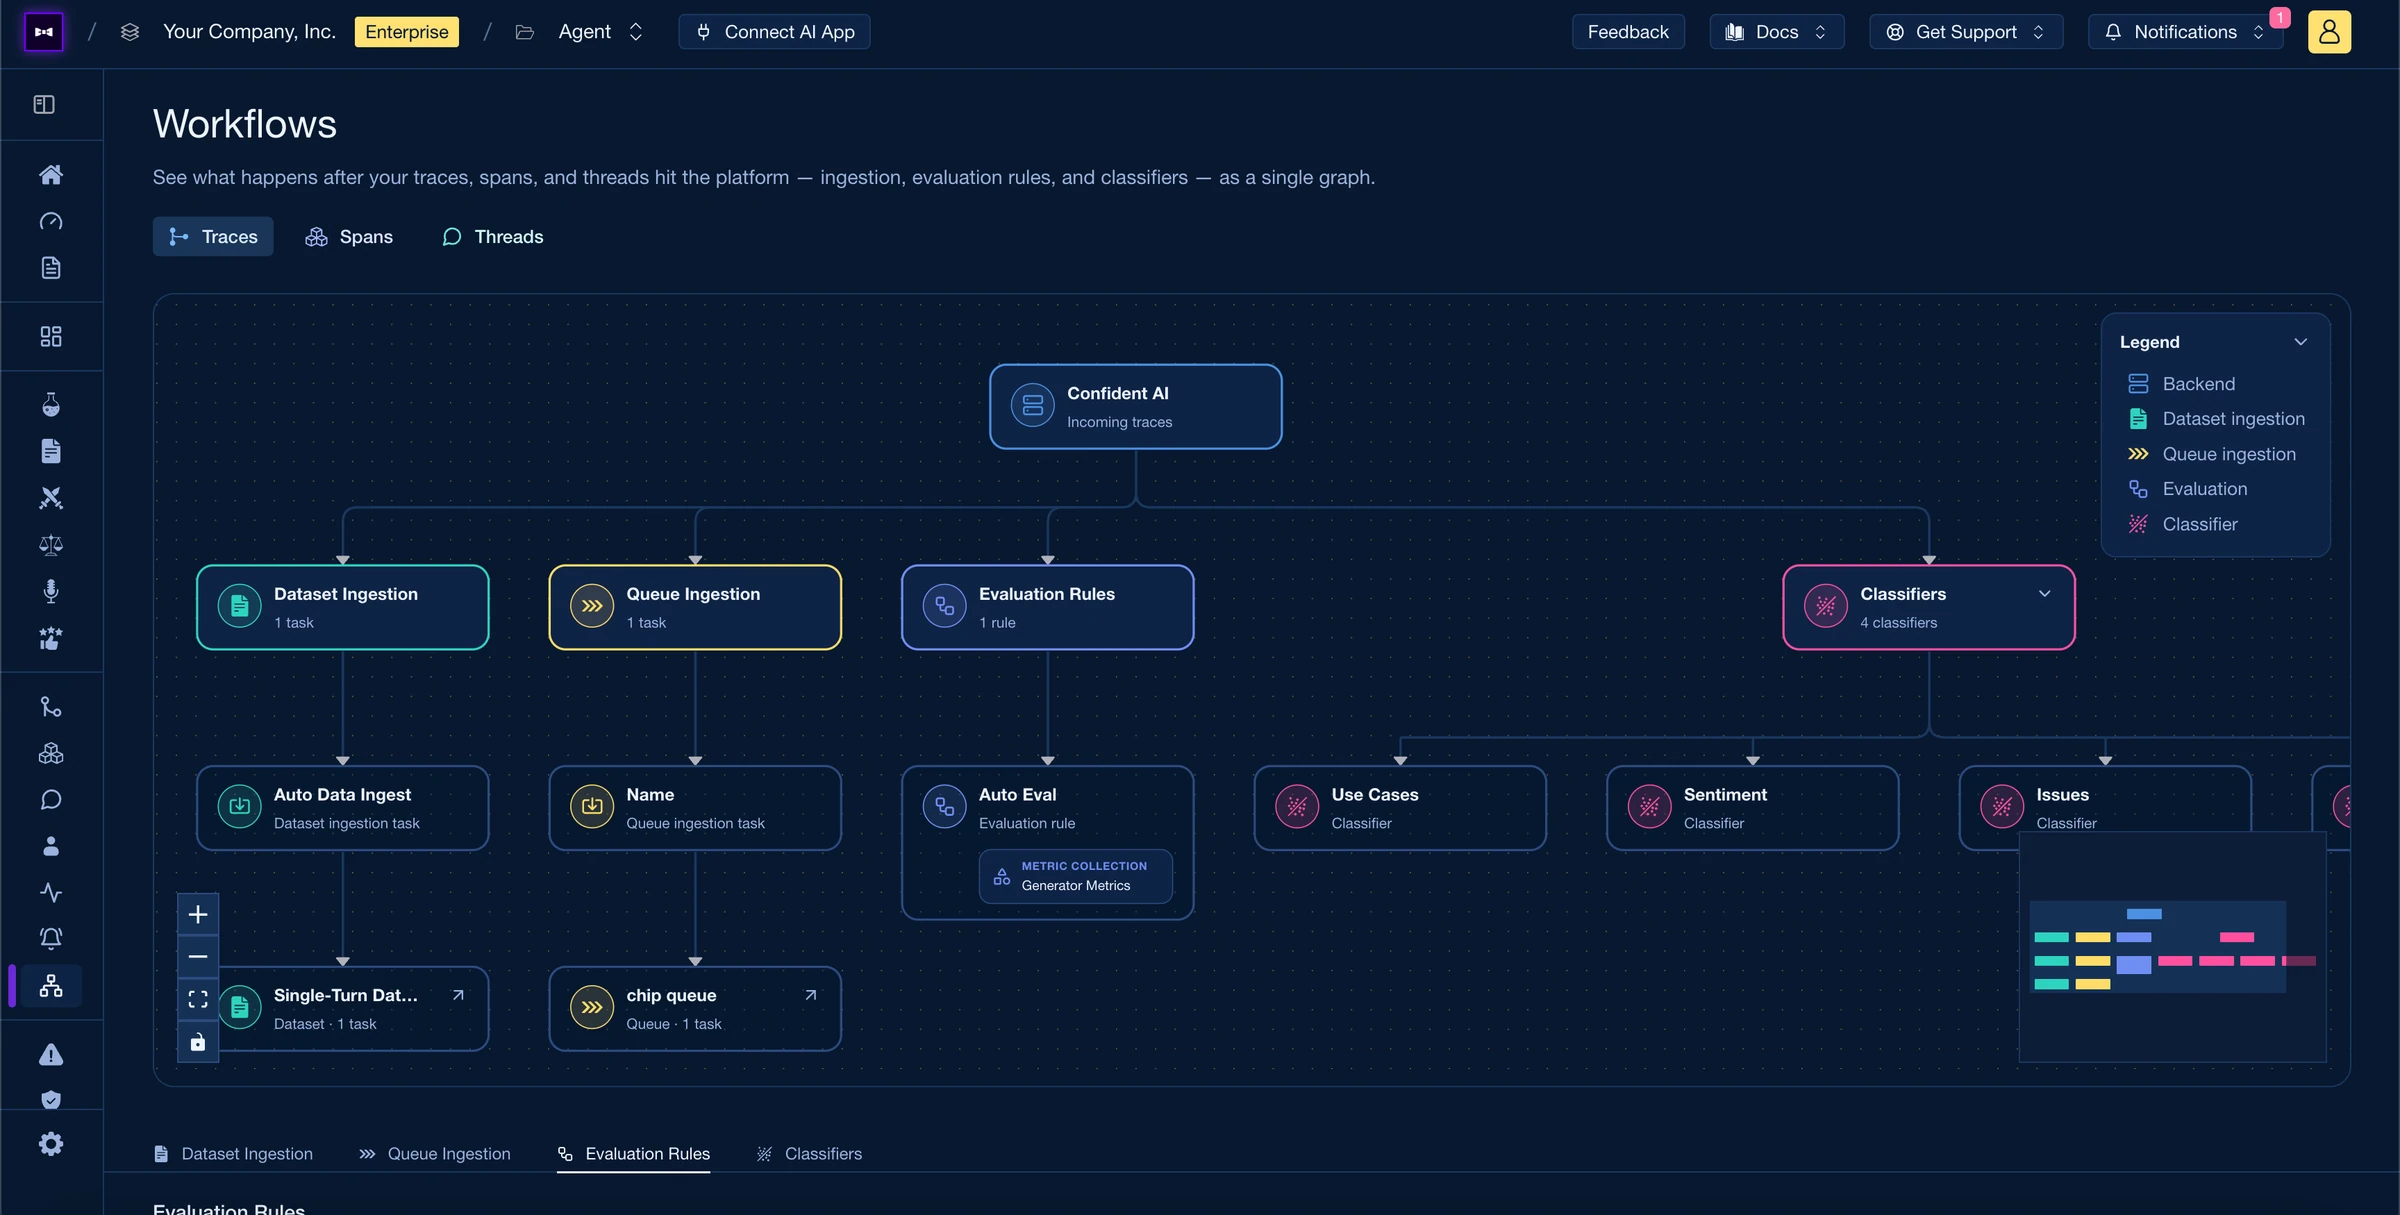Toggle the sidebar collapse icon

(x=44, y=105)
